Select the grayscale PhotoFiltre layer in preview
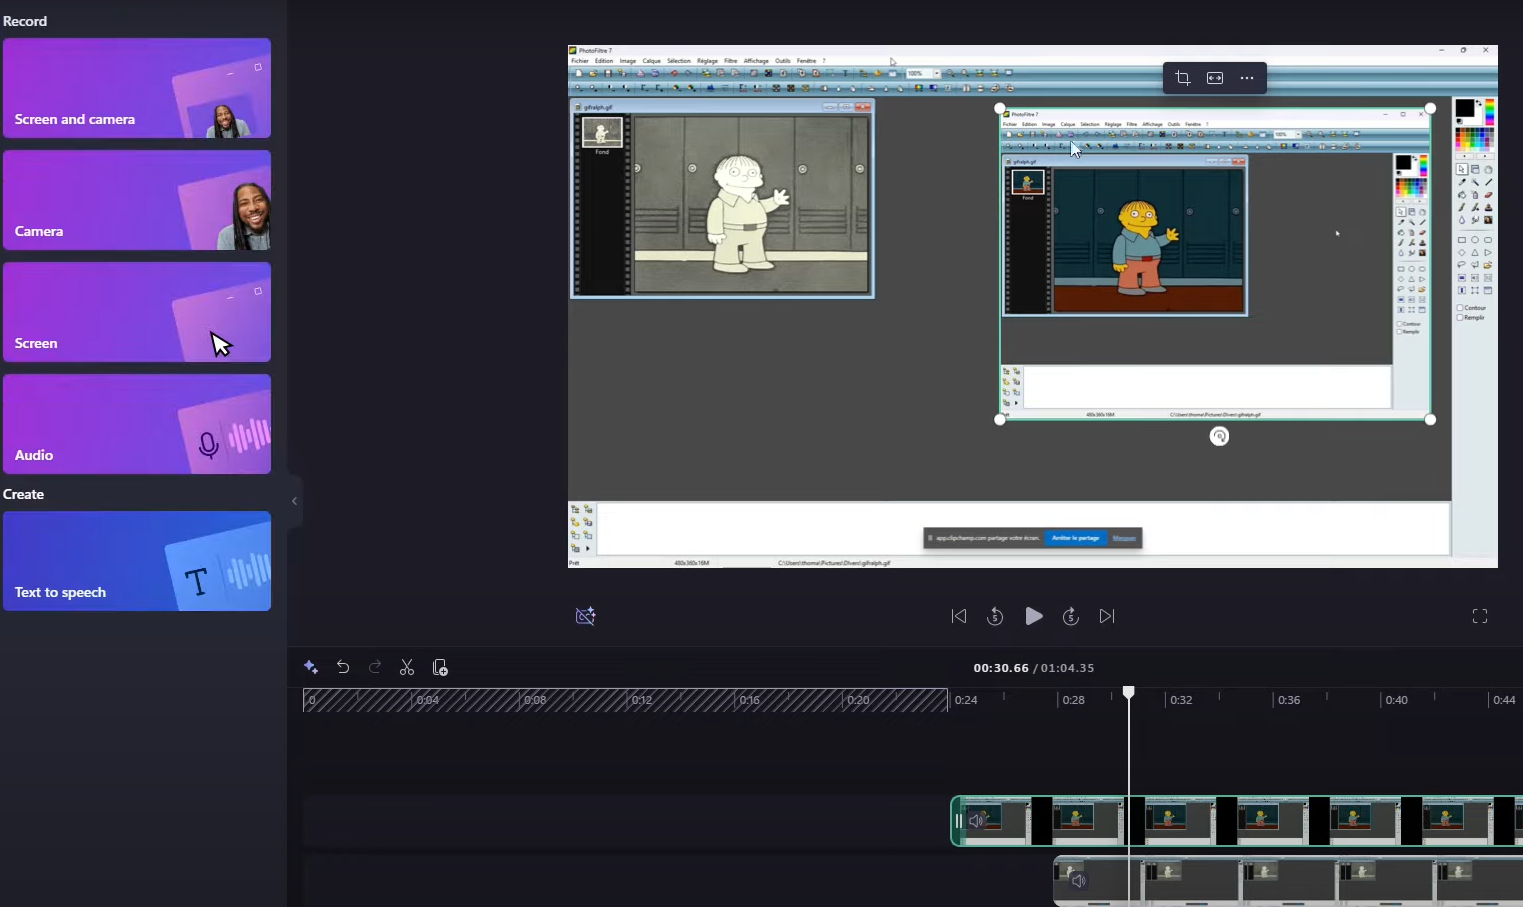This screenshot has width=1523, height=907. click(722, 198)
